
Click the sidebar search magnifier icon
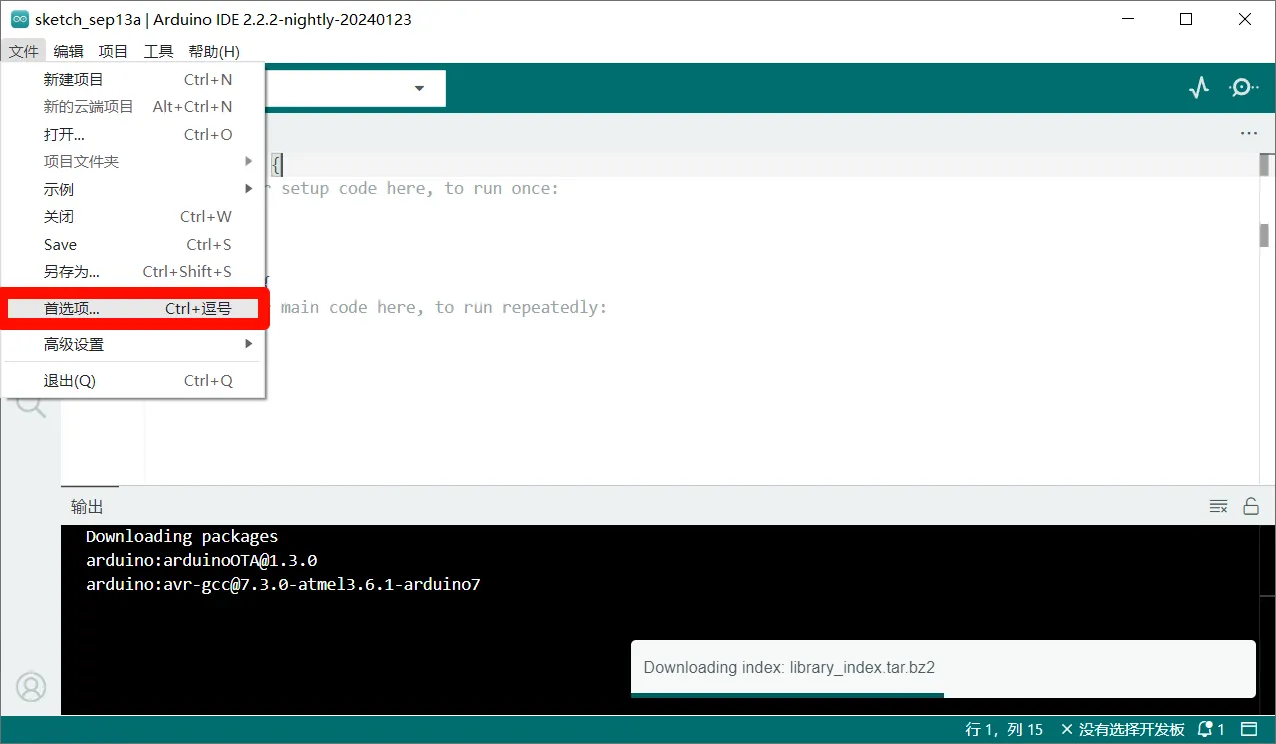click(x=31, y=405)
